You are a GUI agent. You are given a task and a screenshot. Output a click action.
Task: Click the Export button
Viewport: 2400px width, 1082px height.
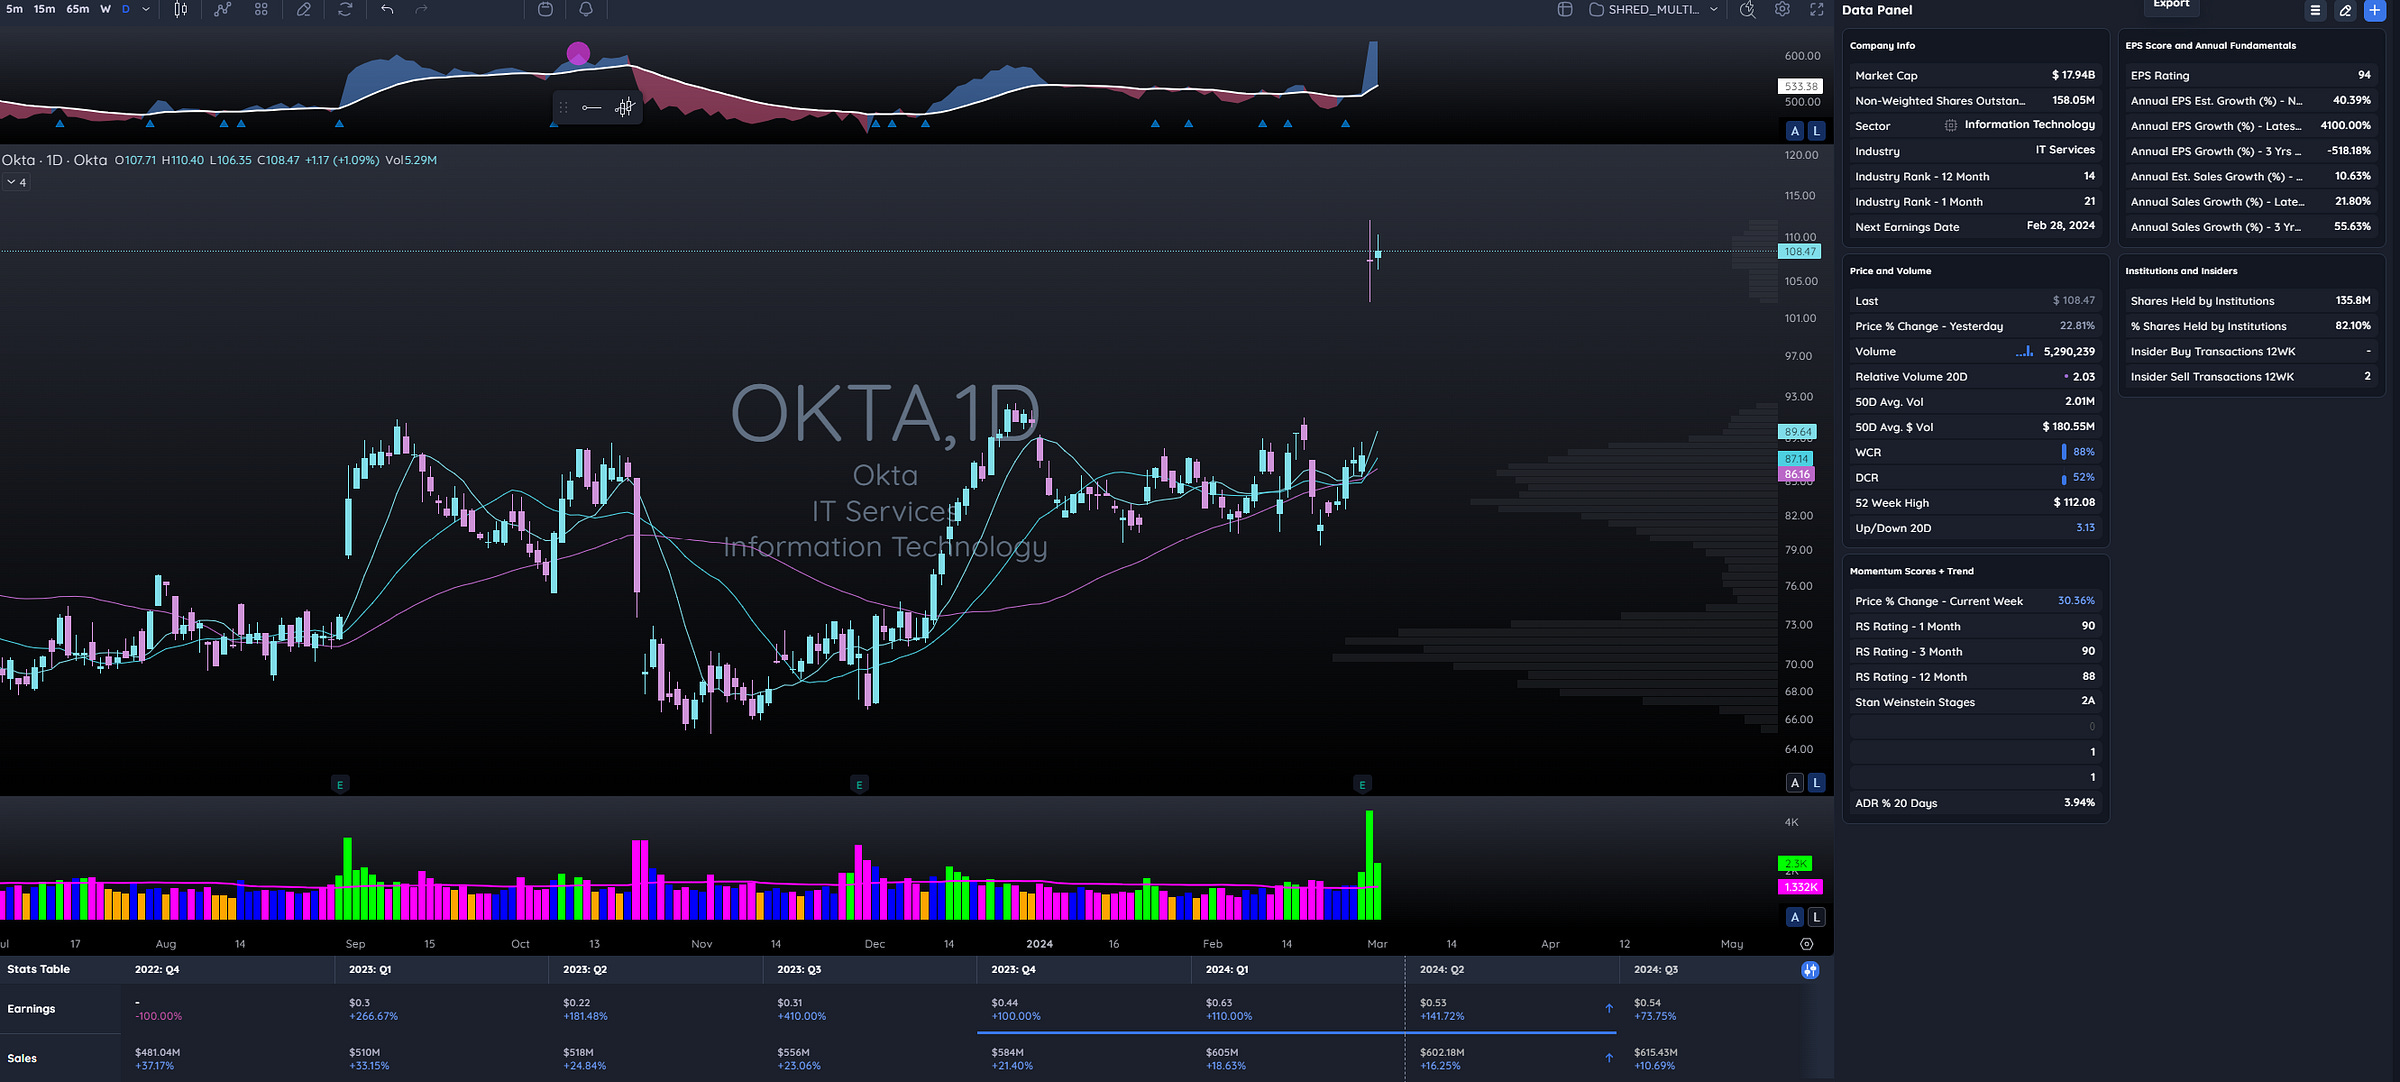[x=2171, y=5]
